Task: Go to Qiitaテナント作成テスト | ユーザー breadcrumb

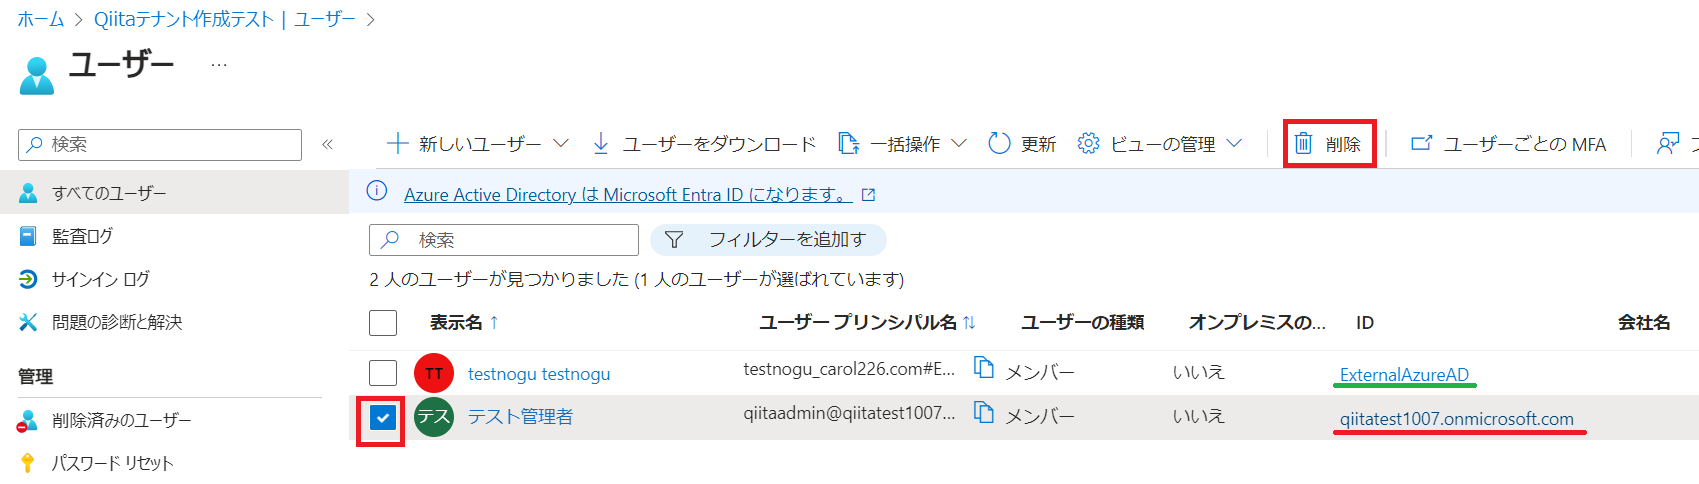Action: [x=225, y=19]
